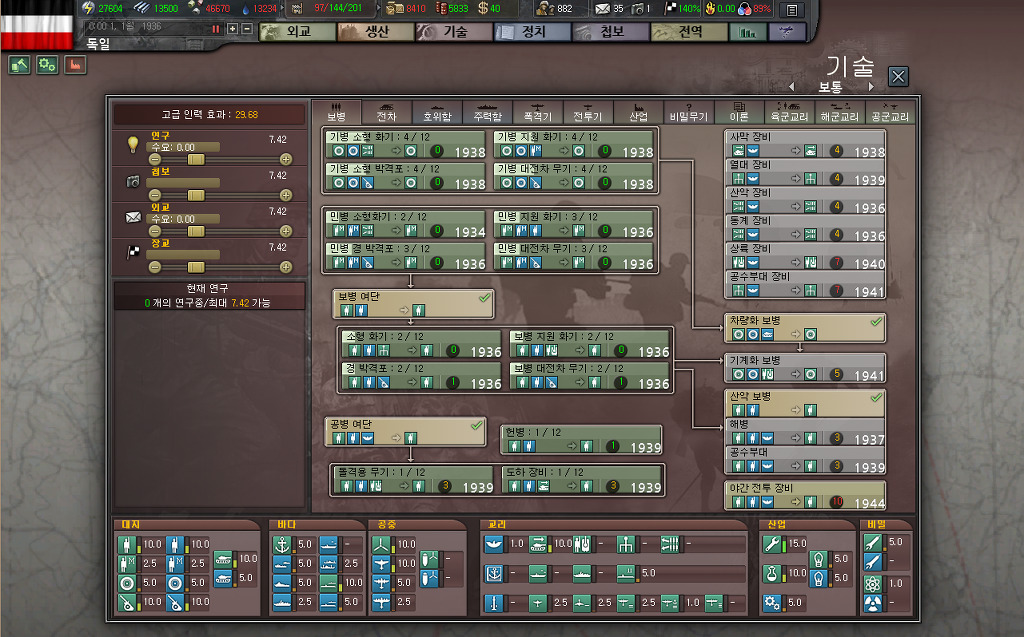Open the 생산 (Production) top menu
The width and height of the screenshot is (1024, 637).
pyautogui.click(x=375, y=32)
